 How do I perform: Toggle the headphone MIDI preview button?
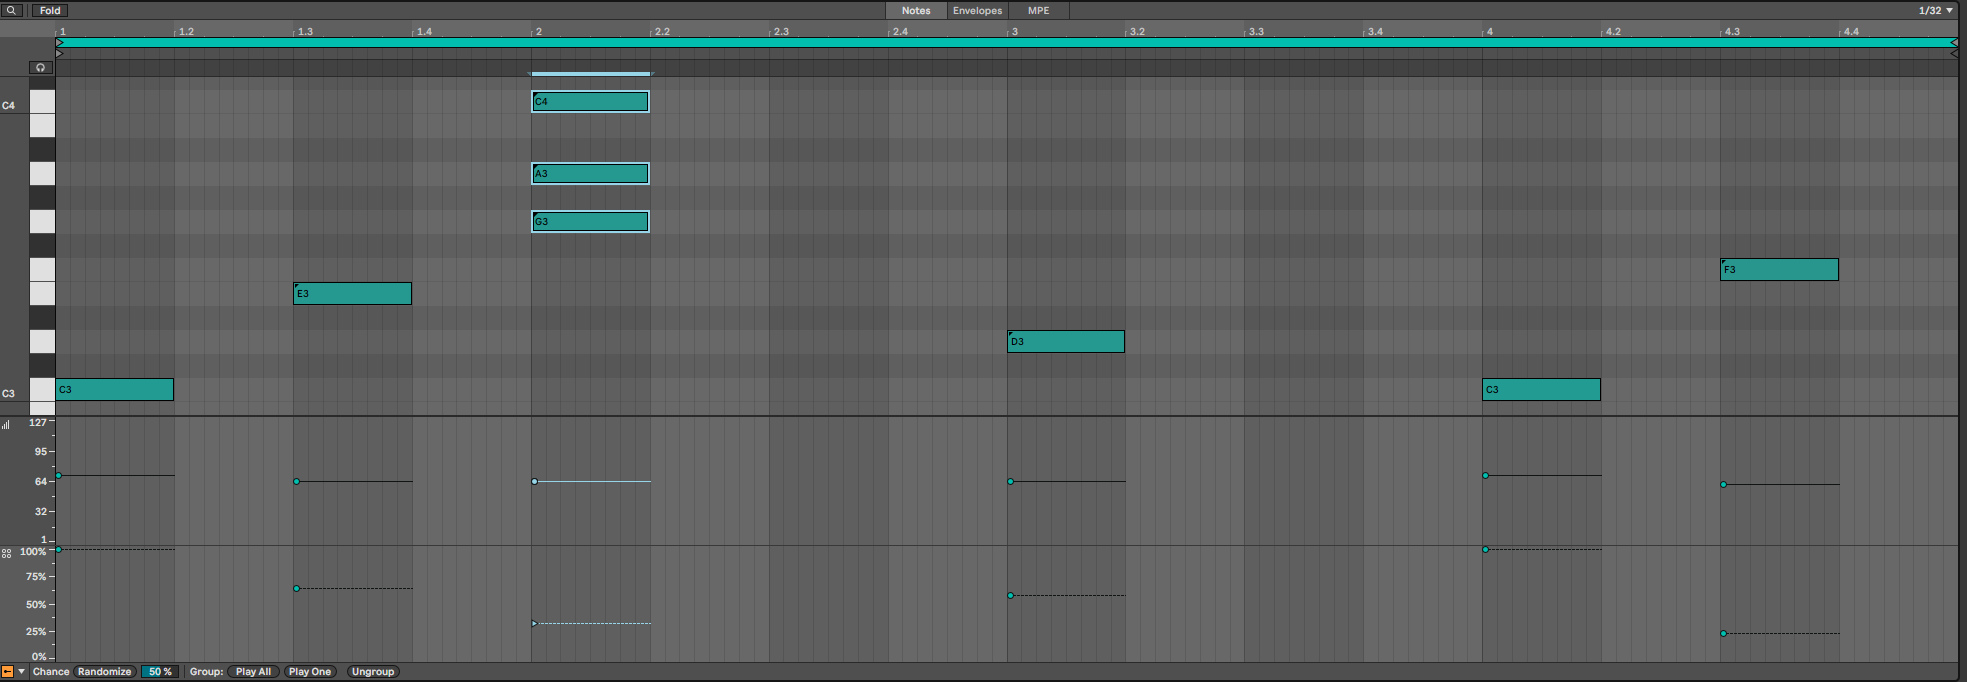[x=40, y=68]
